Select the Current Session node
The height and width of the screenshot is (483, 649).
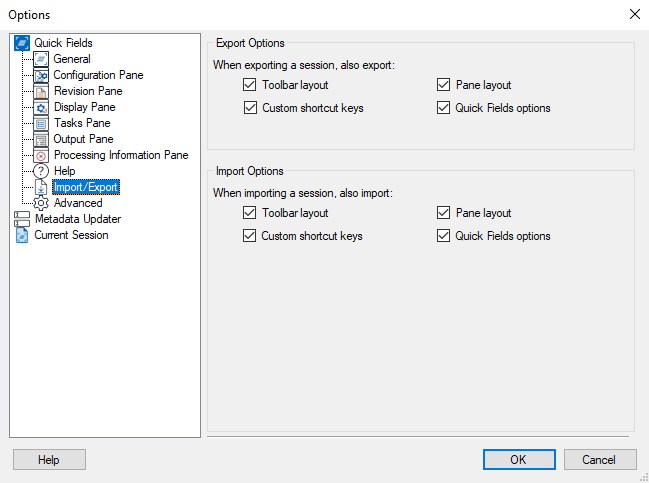[x=71, y=235]
